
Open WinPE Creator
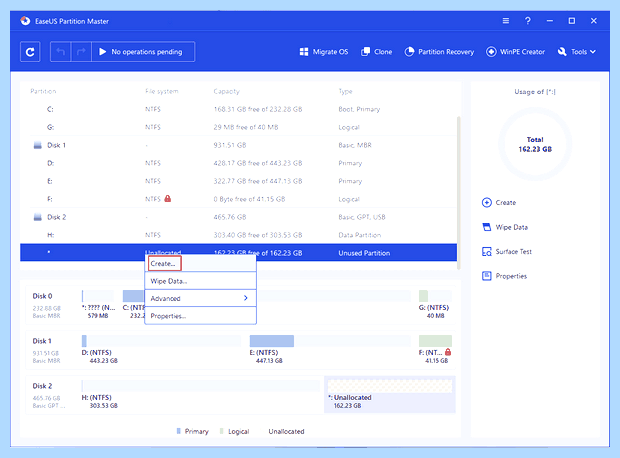[x=516, y=52]
